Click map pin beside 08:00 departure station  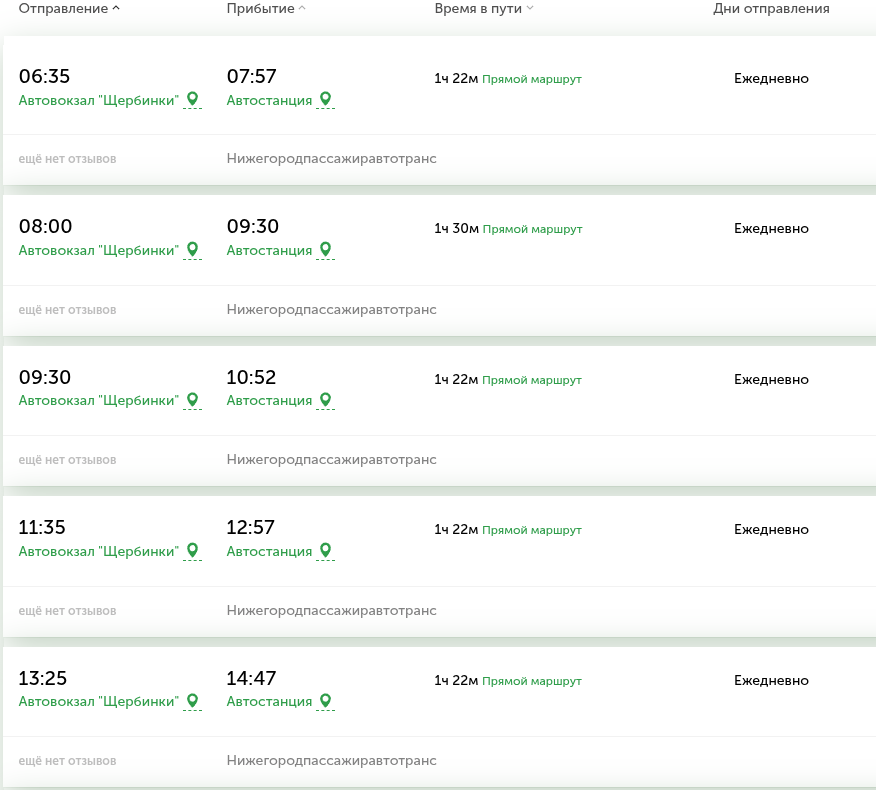click(x=193, y=249)
